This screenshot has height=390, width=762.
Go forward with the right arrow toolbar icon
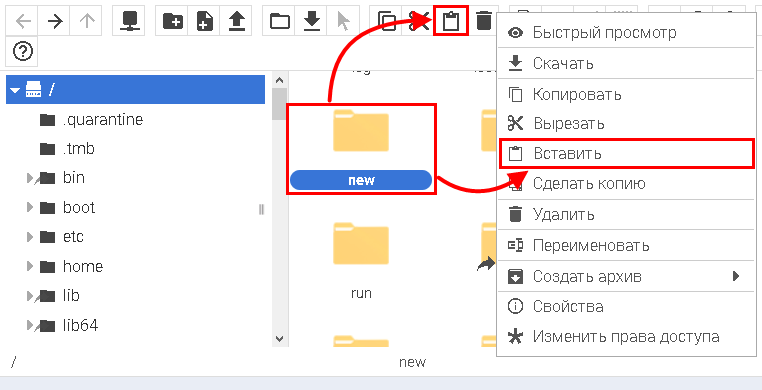(x=54, y=21)
